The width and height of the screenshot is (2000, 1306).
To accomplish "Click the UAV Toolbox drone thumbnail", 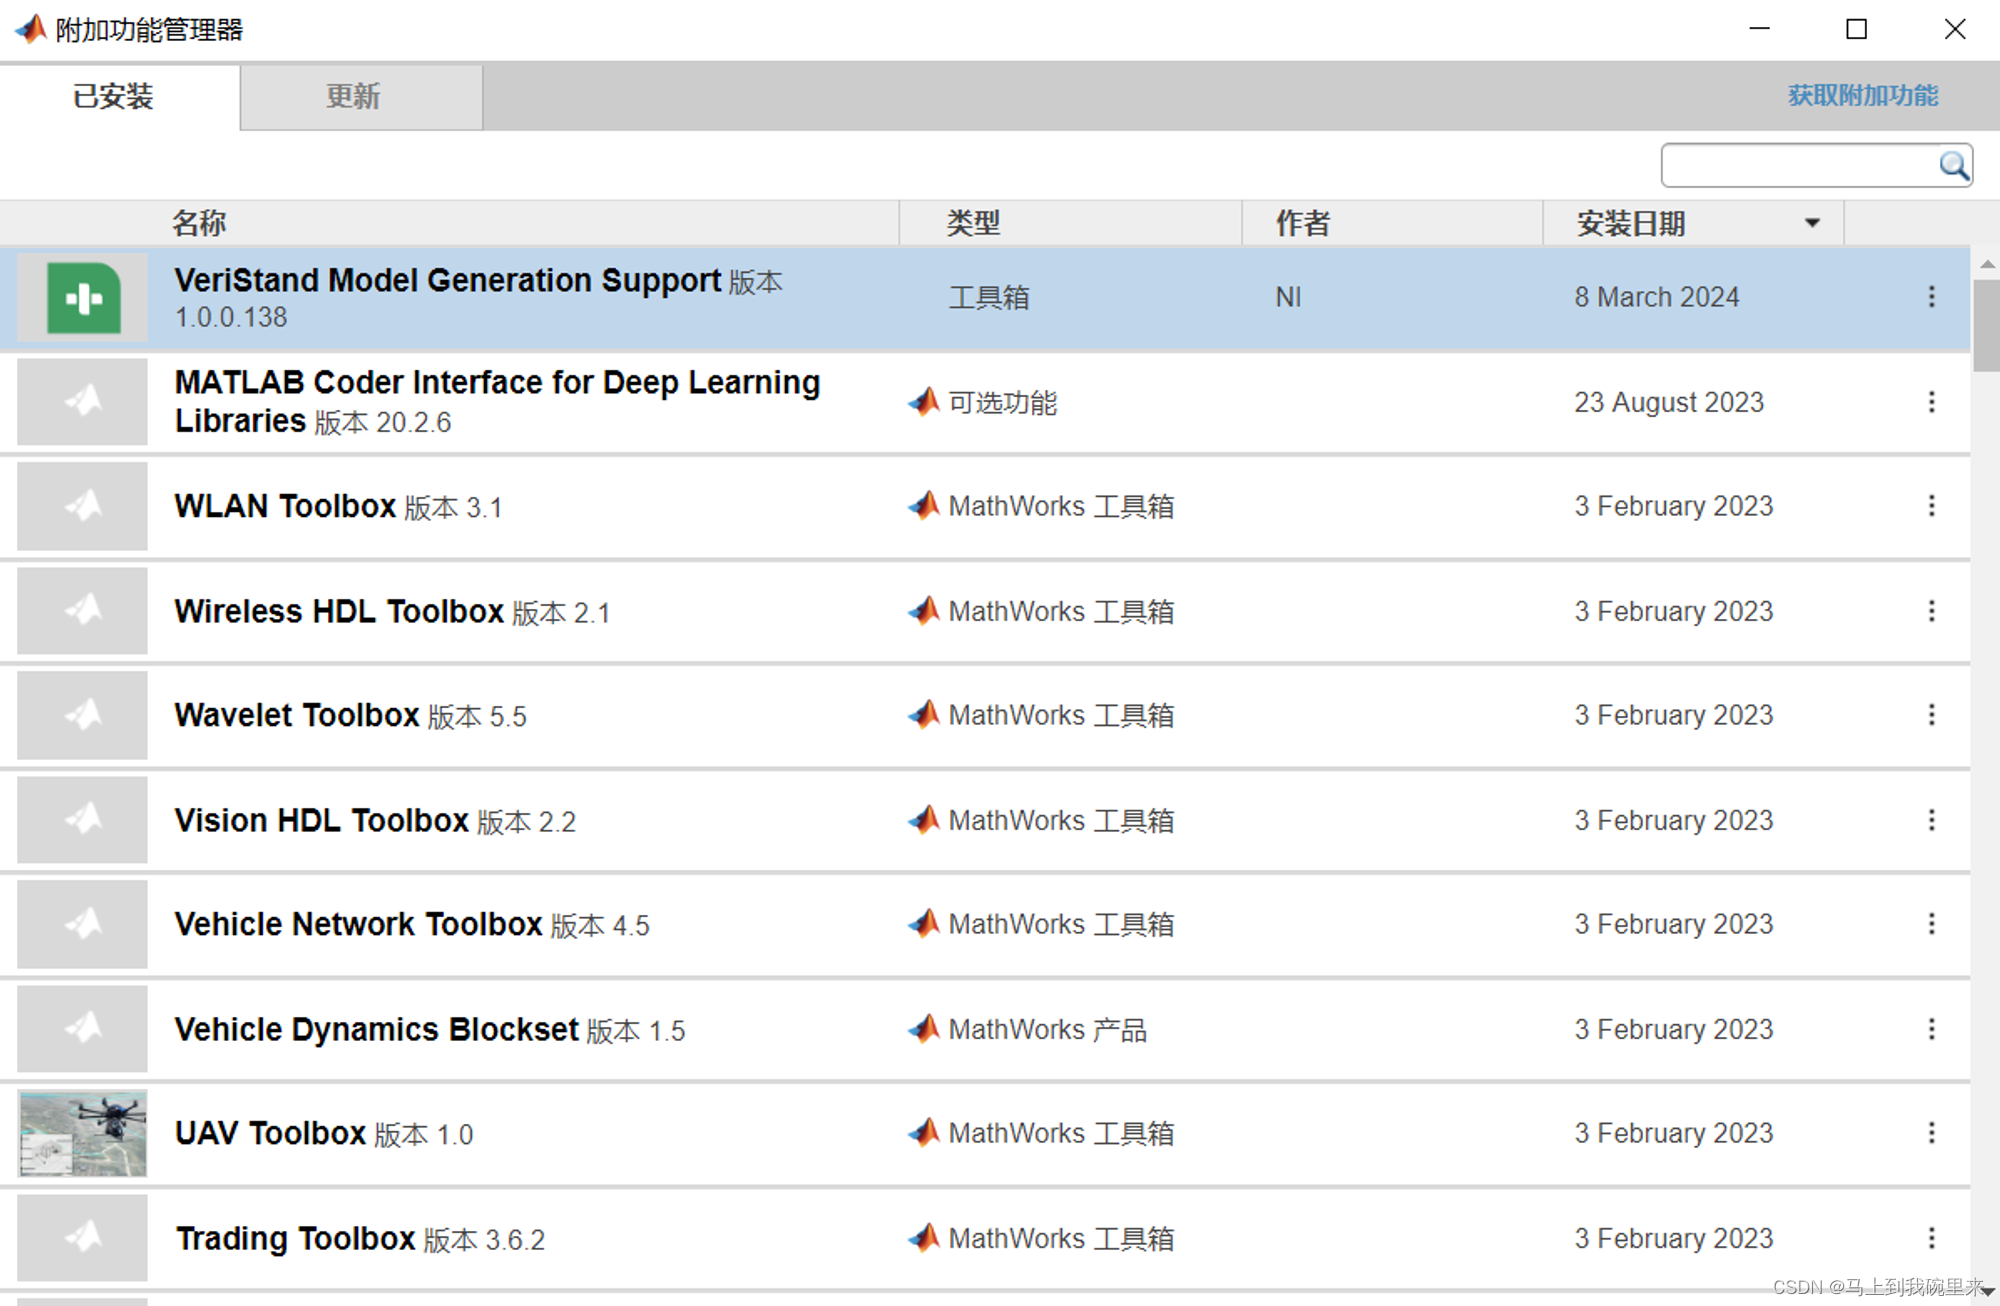I will [83, 1133].
